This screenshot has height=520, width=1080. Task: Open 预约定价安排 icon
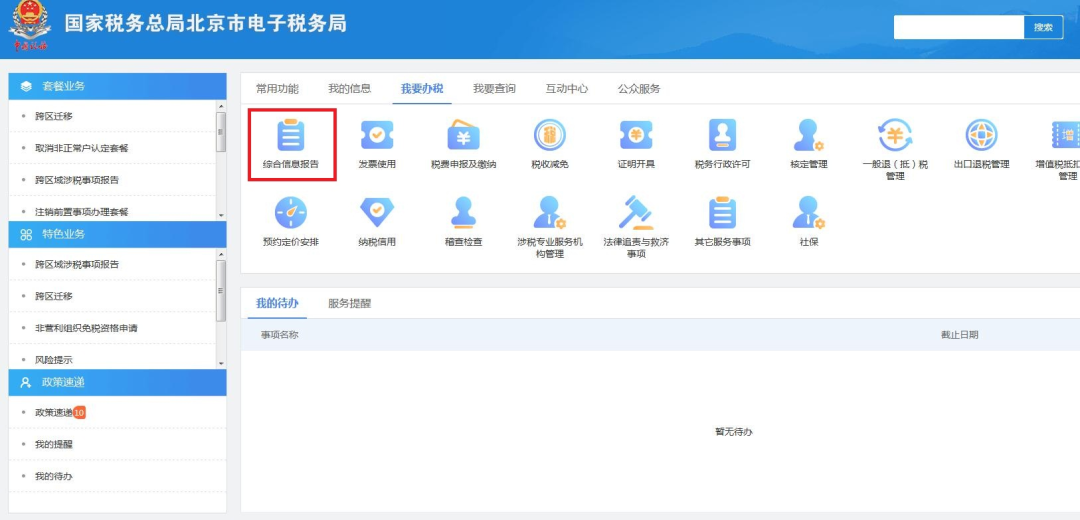(x=291, y=212)
